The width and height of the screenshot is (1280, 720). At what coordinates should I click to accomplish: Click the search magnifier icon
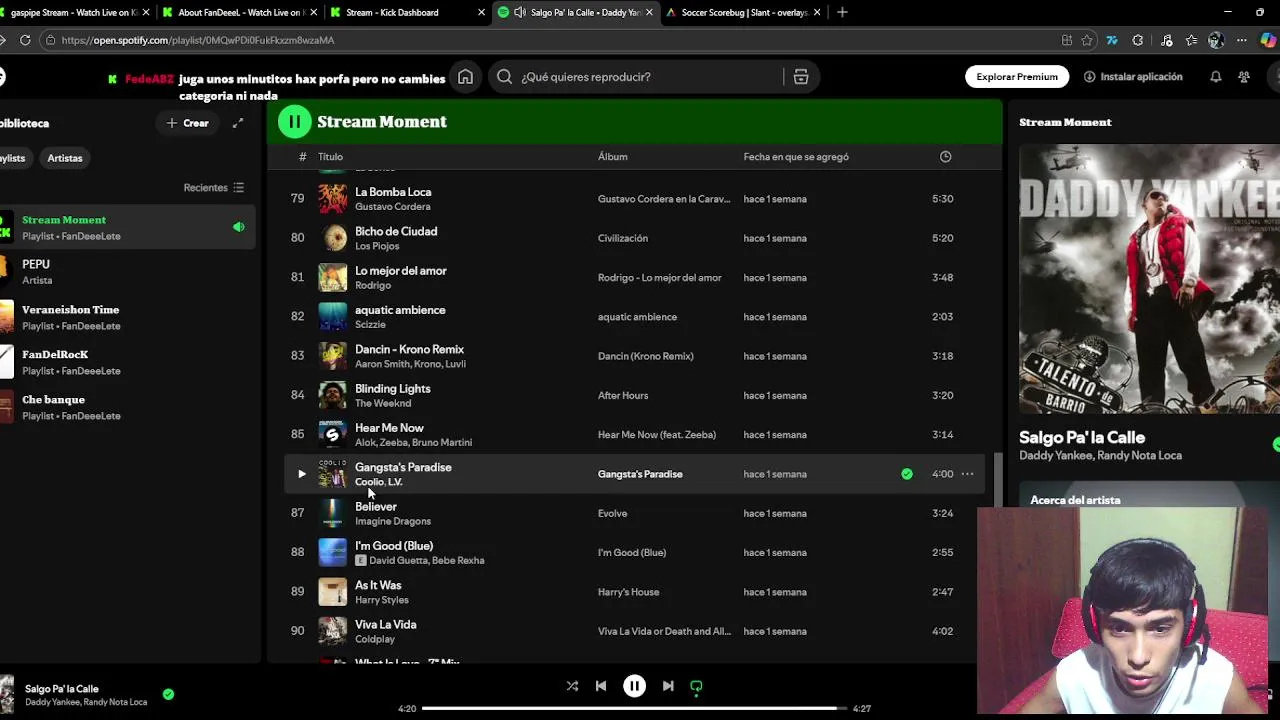[505, 77]
